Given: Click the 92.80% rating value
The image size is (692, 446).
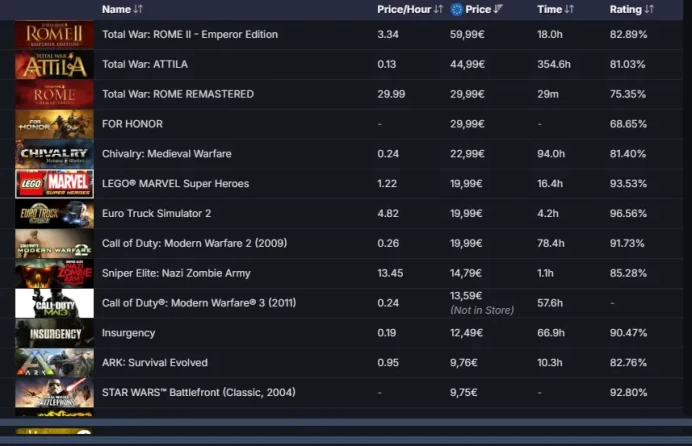Looking at the screenshot, I should 628,393.
